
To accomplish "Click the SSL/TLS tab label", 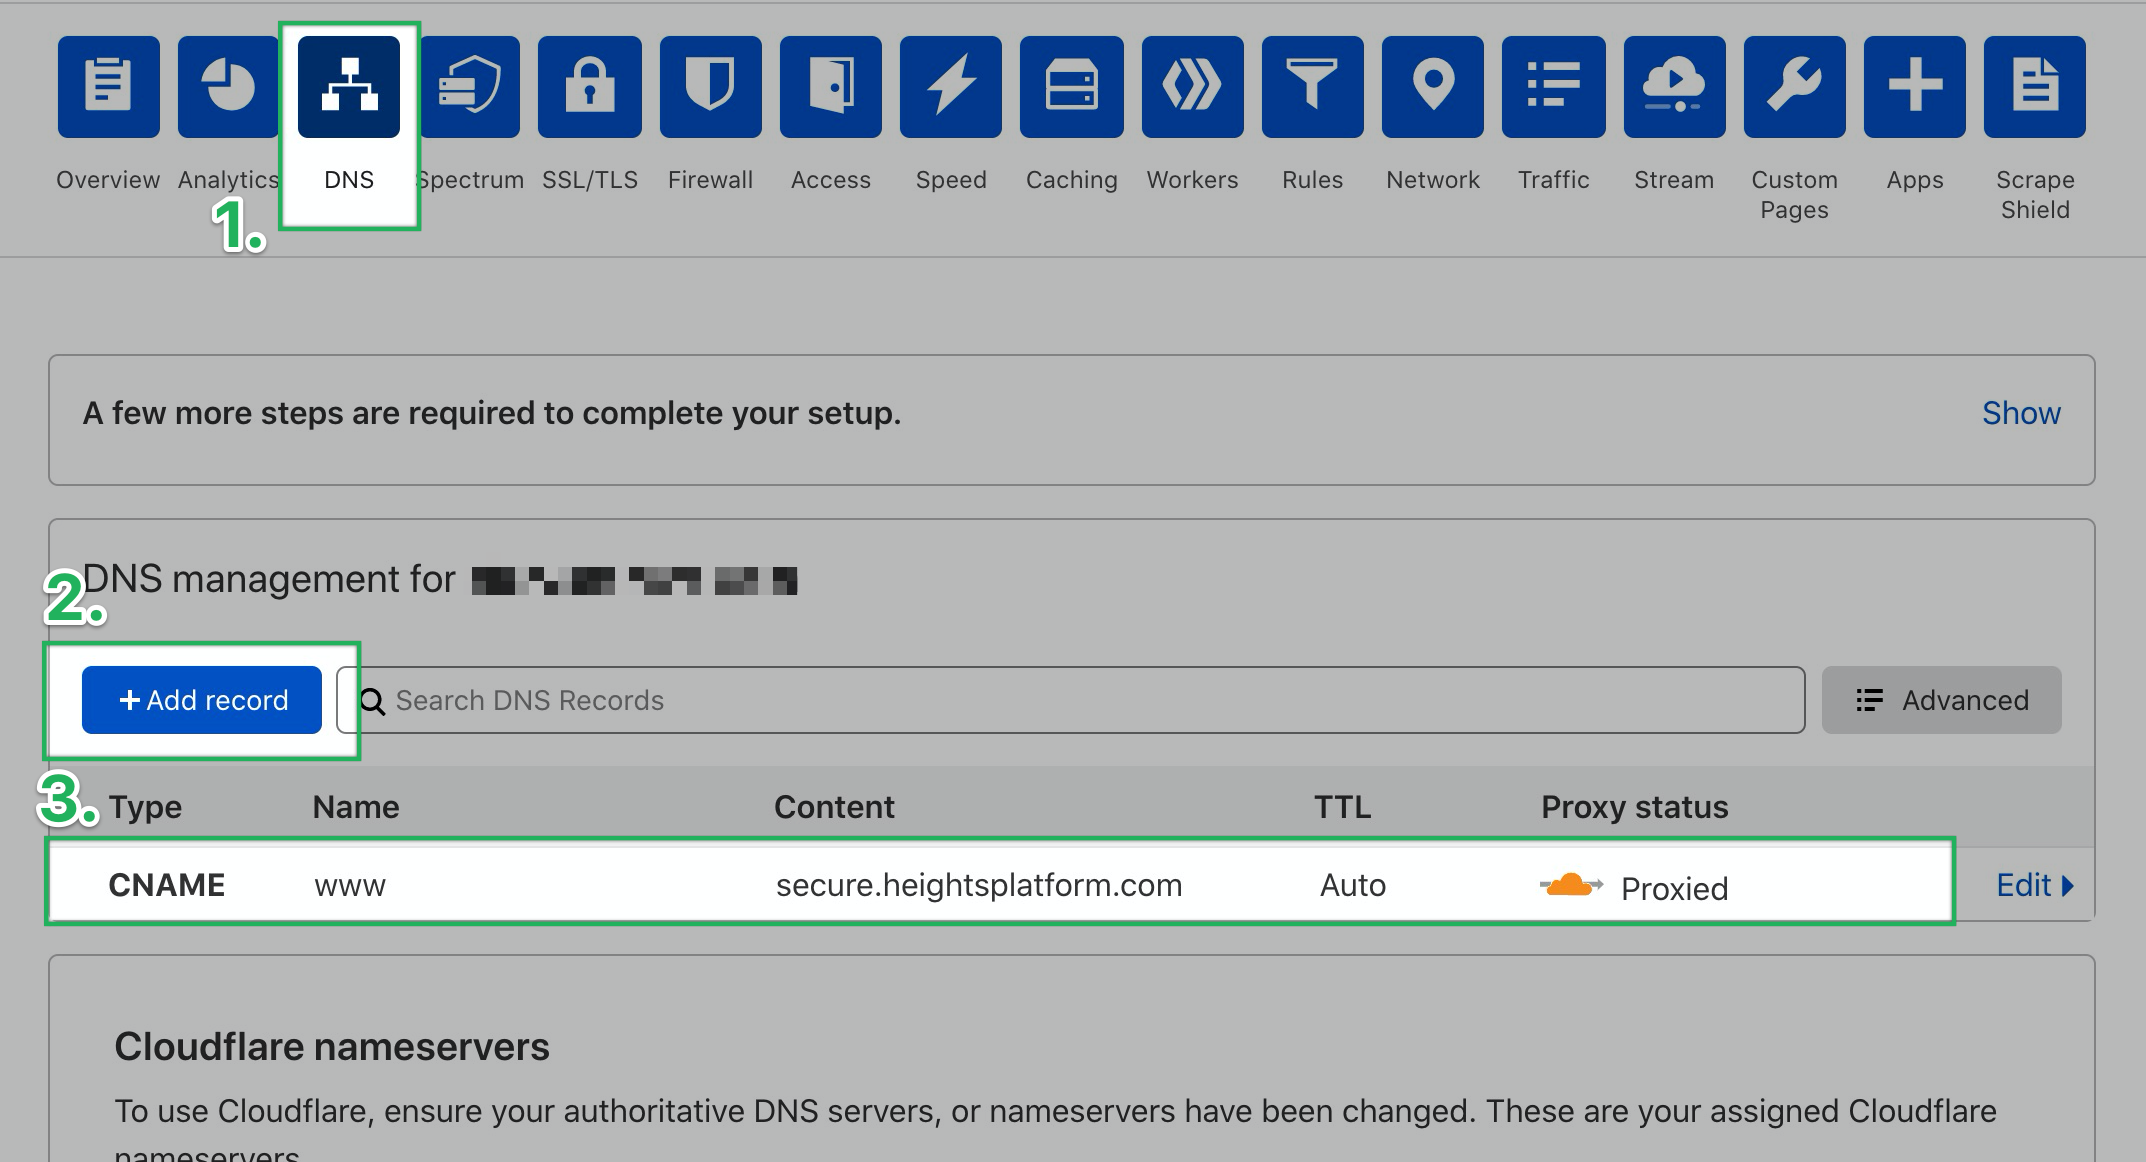I will click(590, 180).
